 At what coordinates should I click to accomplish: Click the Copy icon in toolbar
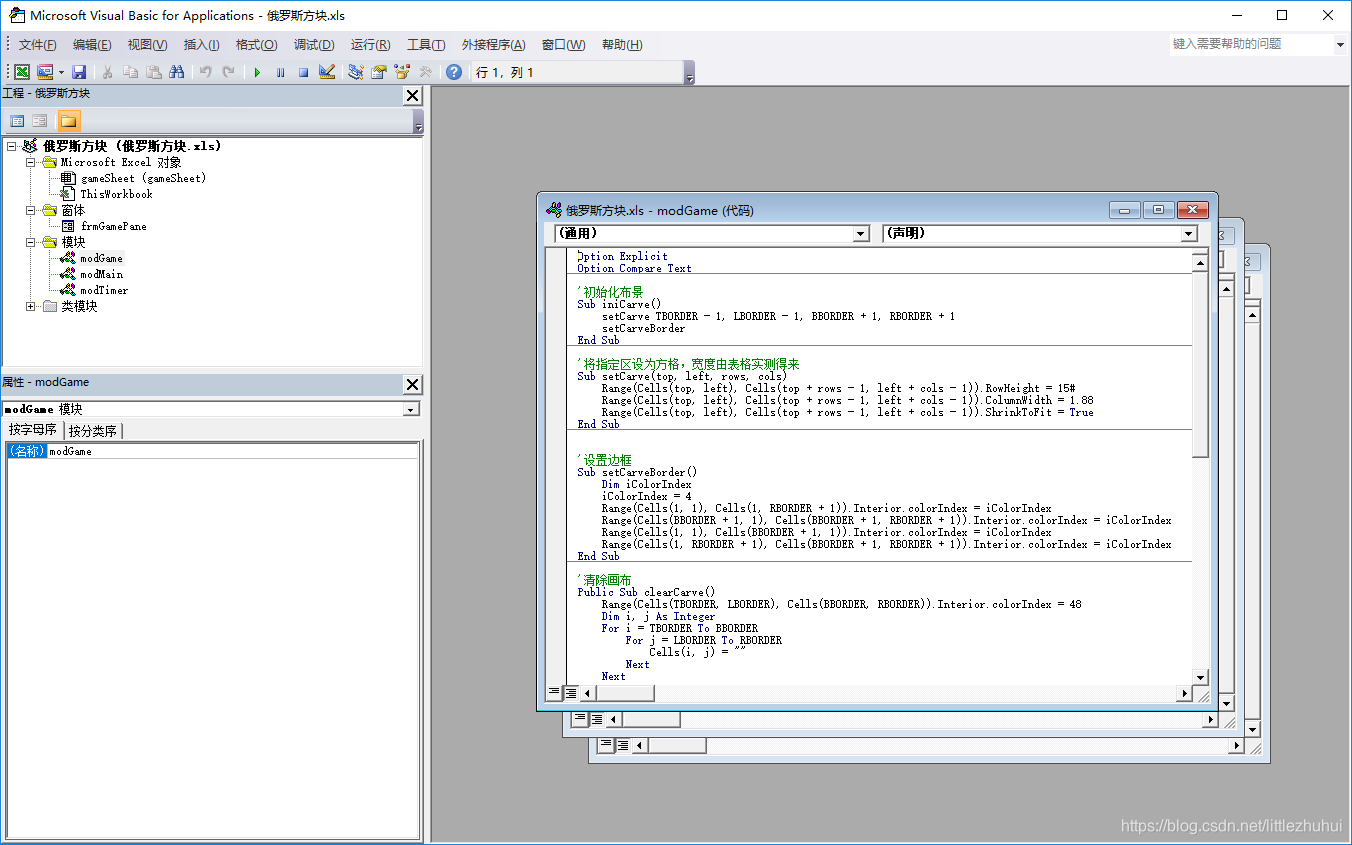(x=130, y=72)
